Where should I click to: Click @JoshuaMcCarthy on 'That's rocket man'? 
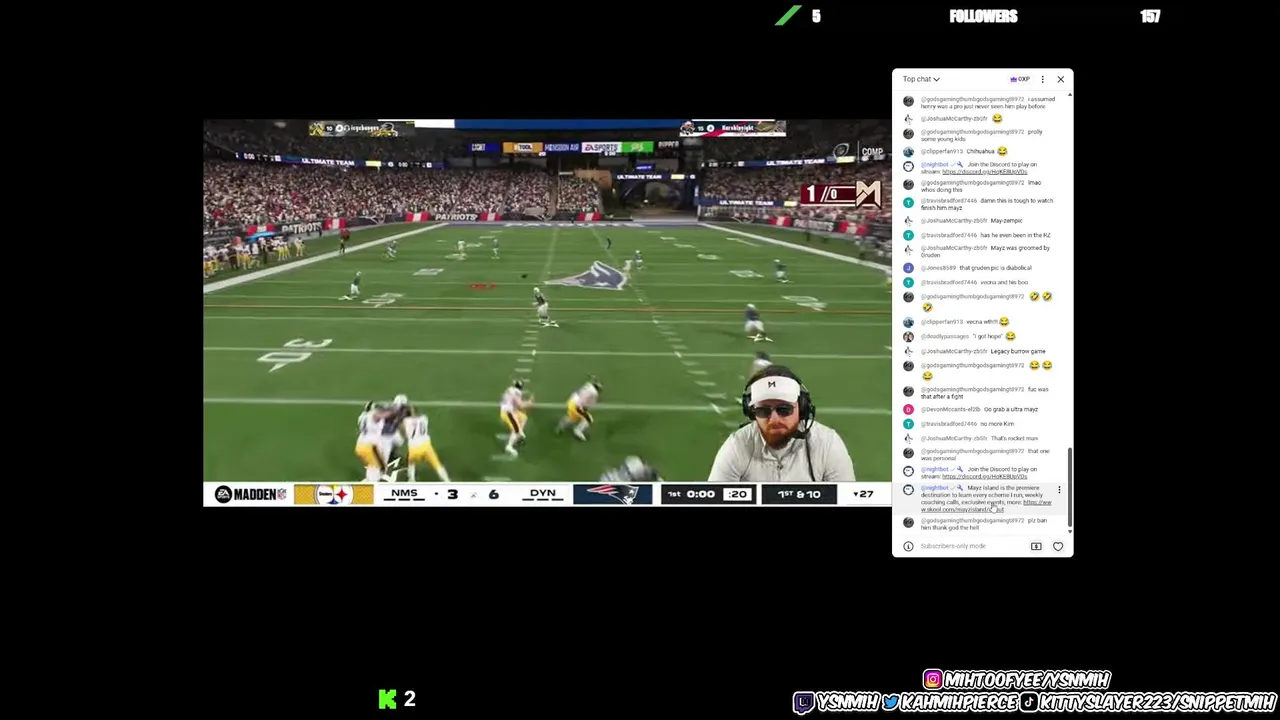(x=954, y=438)
